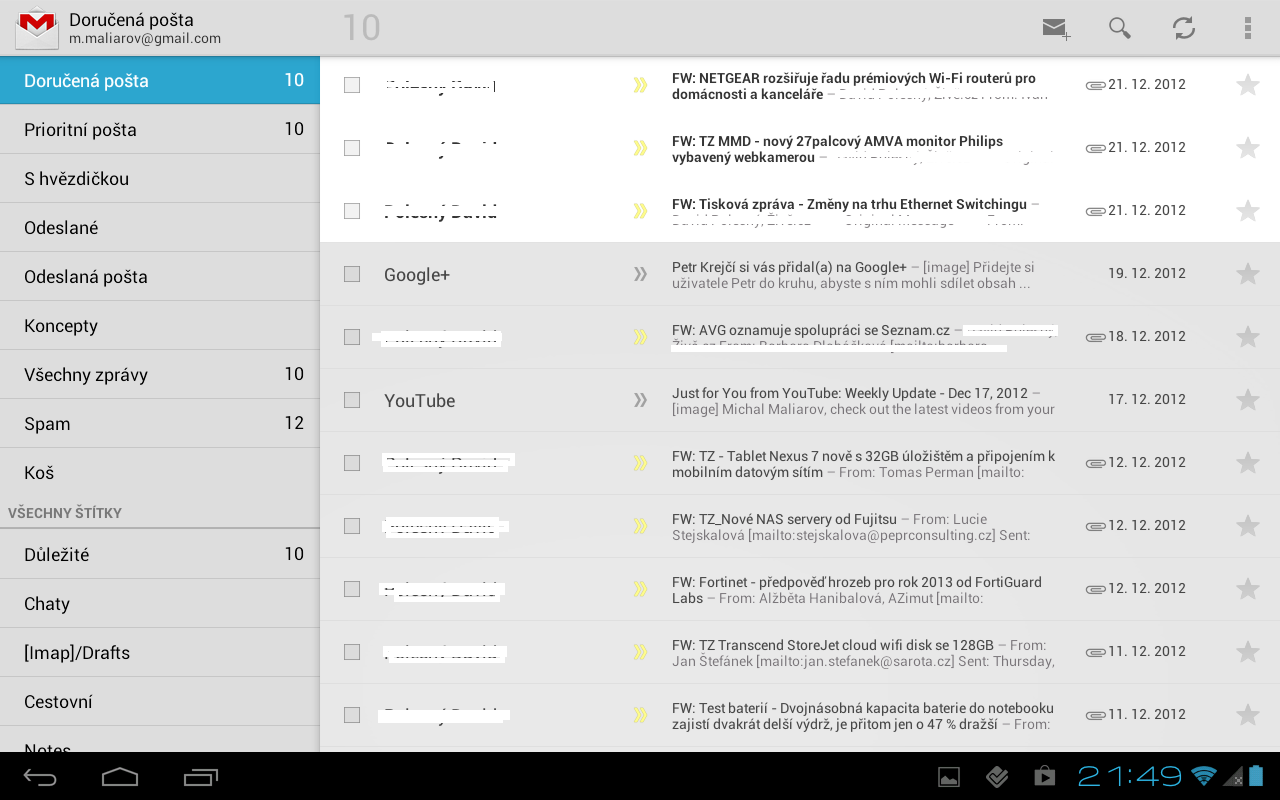Check the box beside Google+ email

(x=352, y=274)
